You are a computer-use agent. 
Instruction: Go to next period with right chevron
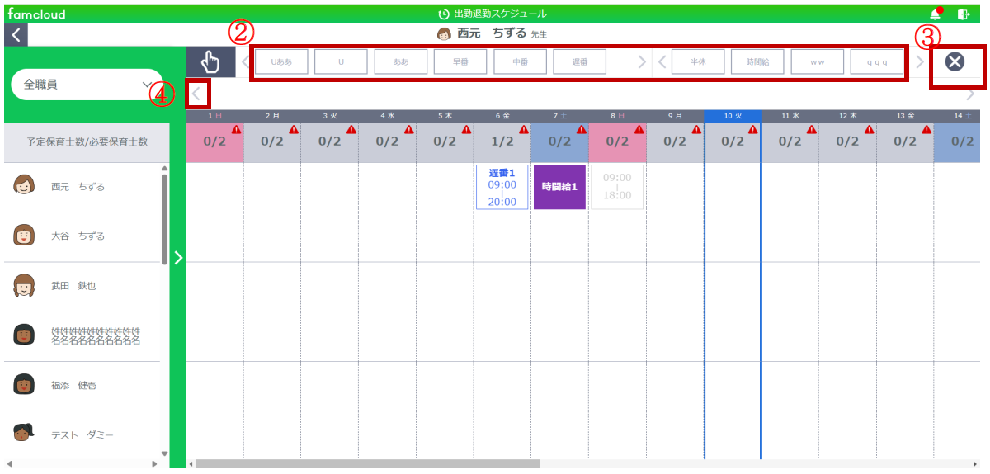click(x=970, y=94)
